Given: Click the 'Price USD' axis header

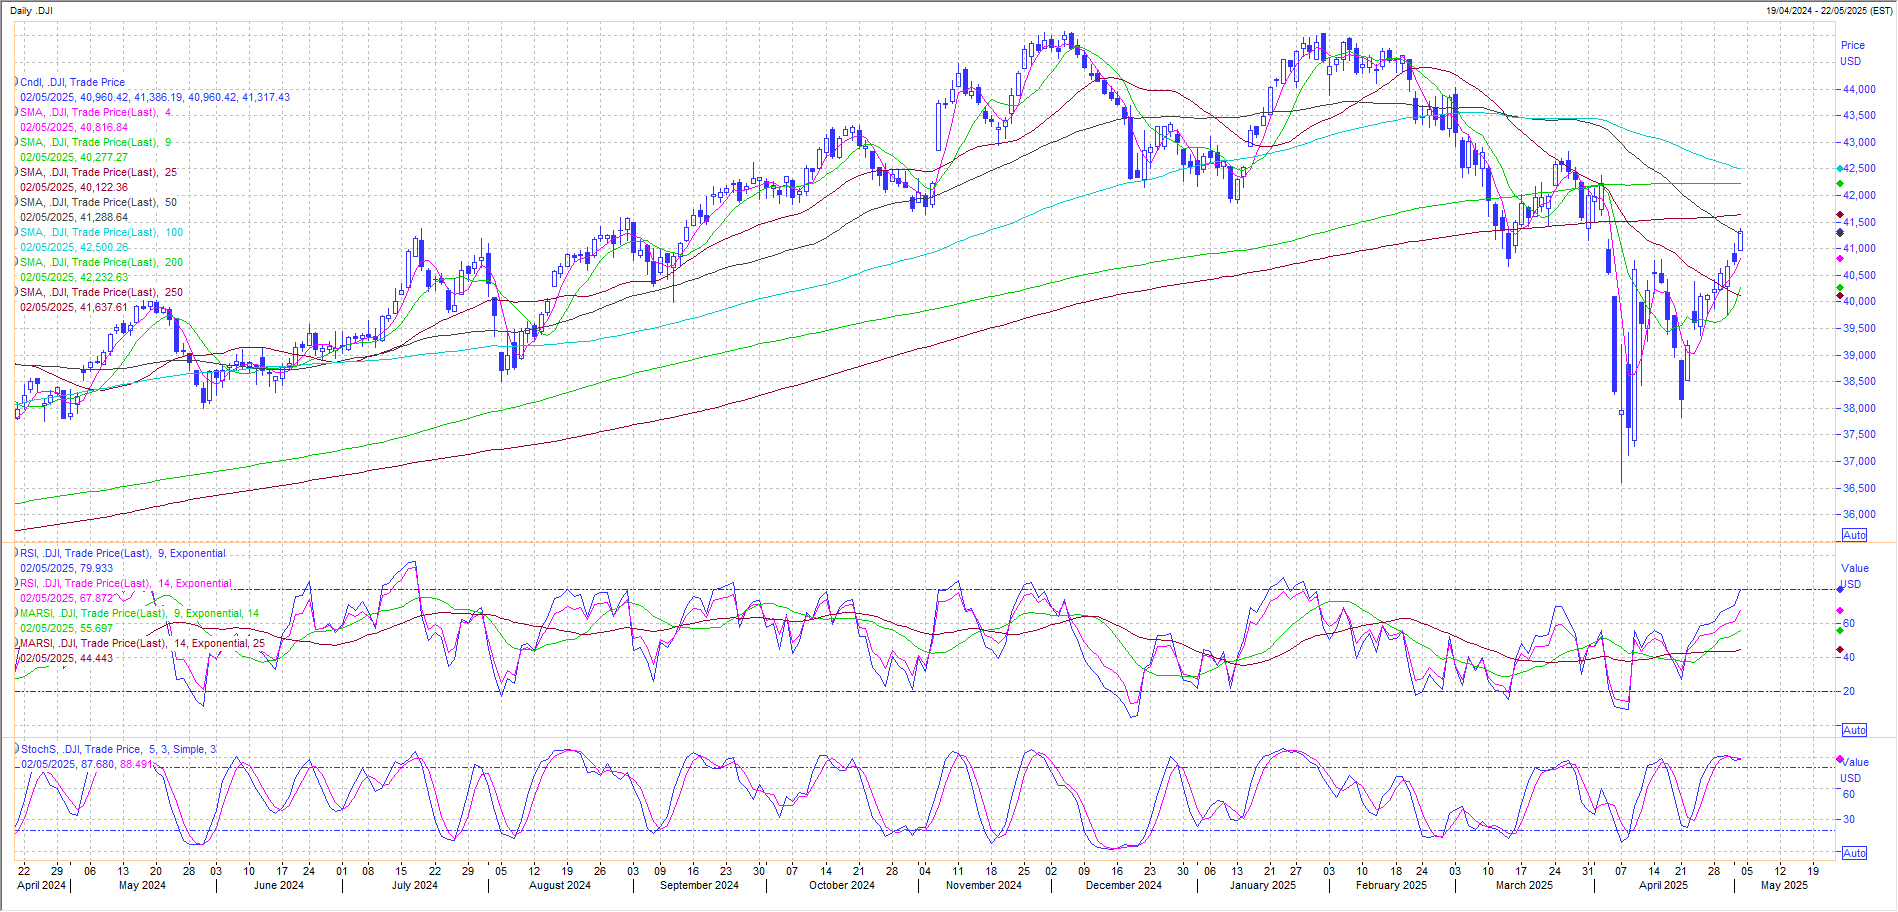Looking at the screenshot, I should click(1852, 53).
